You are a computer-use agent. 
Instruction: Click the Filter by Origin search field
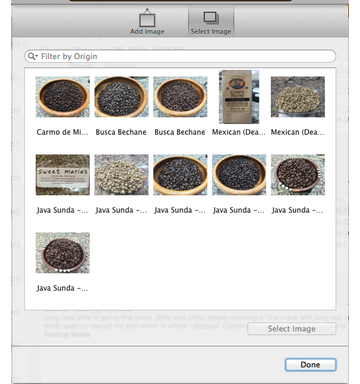[x=180, y=56]
